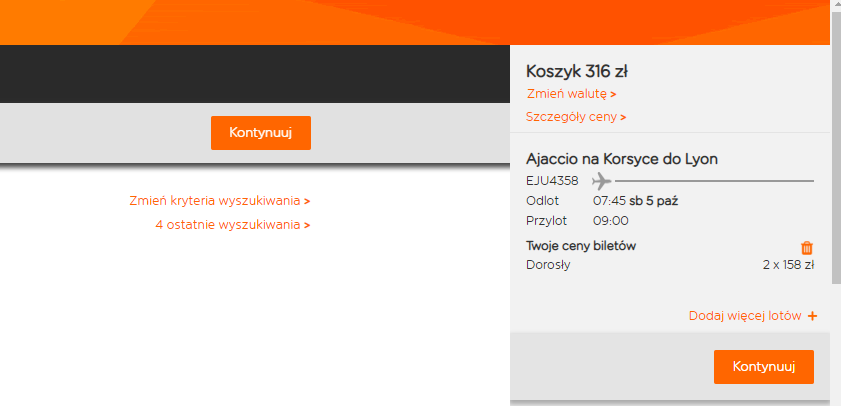Click the Dorosły passenger label
The width and height of the screenshot is (841, 406).
[x=548, y=265]
